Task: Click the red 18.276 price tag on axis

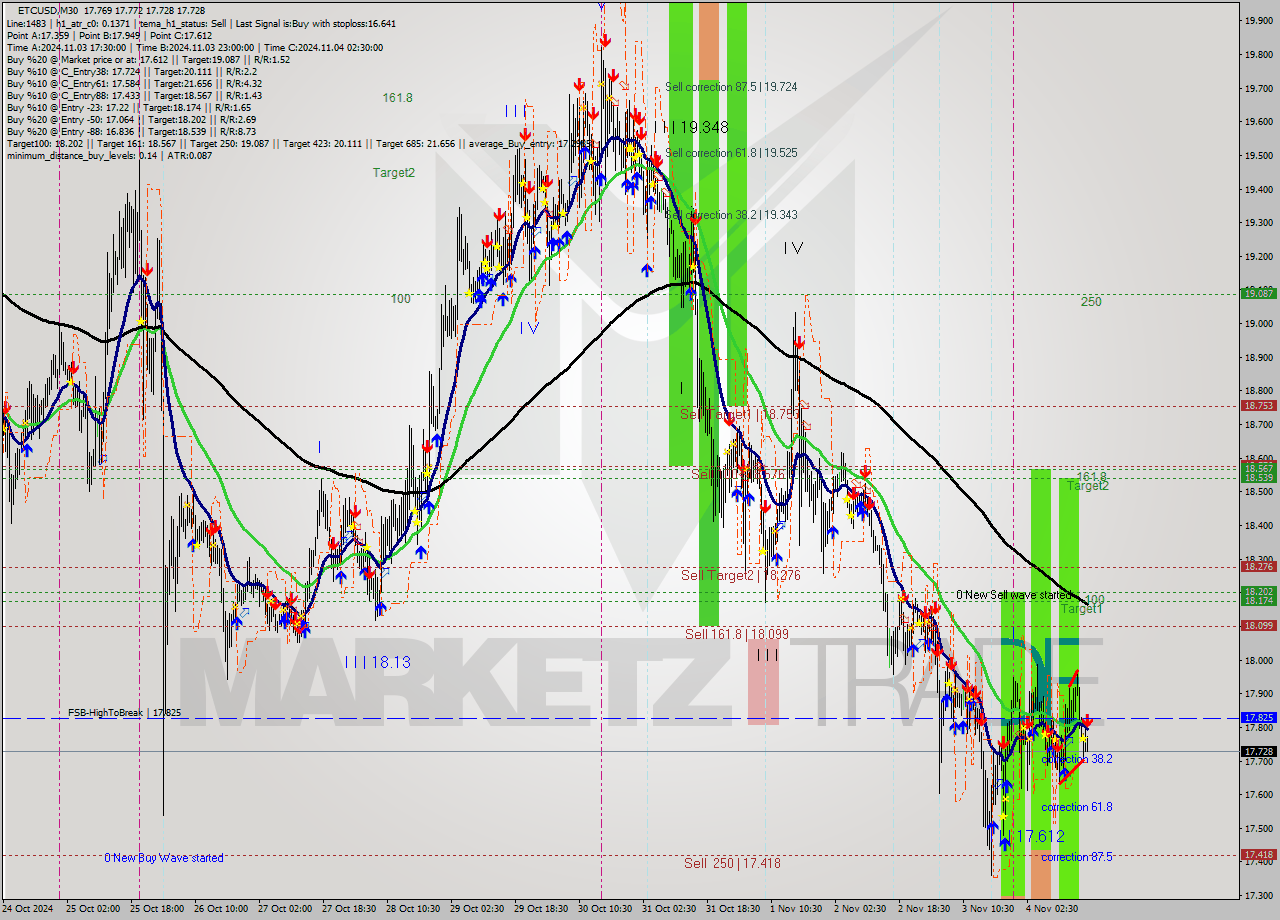Action: coord(1257,566)
